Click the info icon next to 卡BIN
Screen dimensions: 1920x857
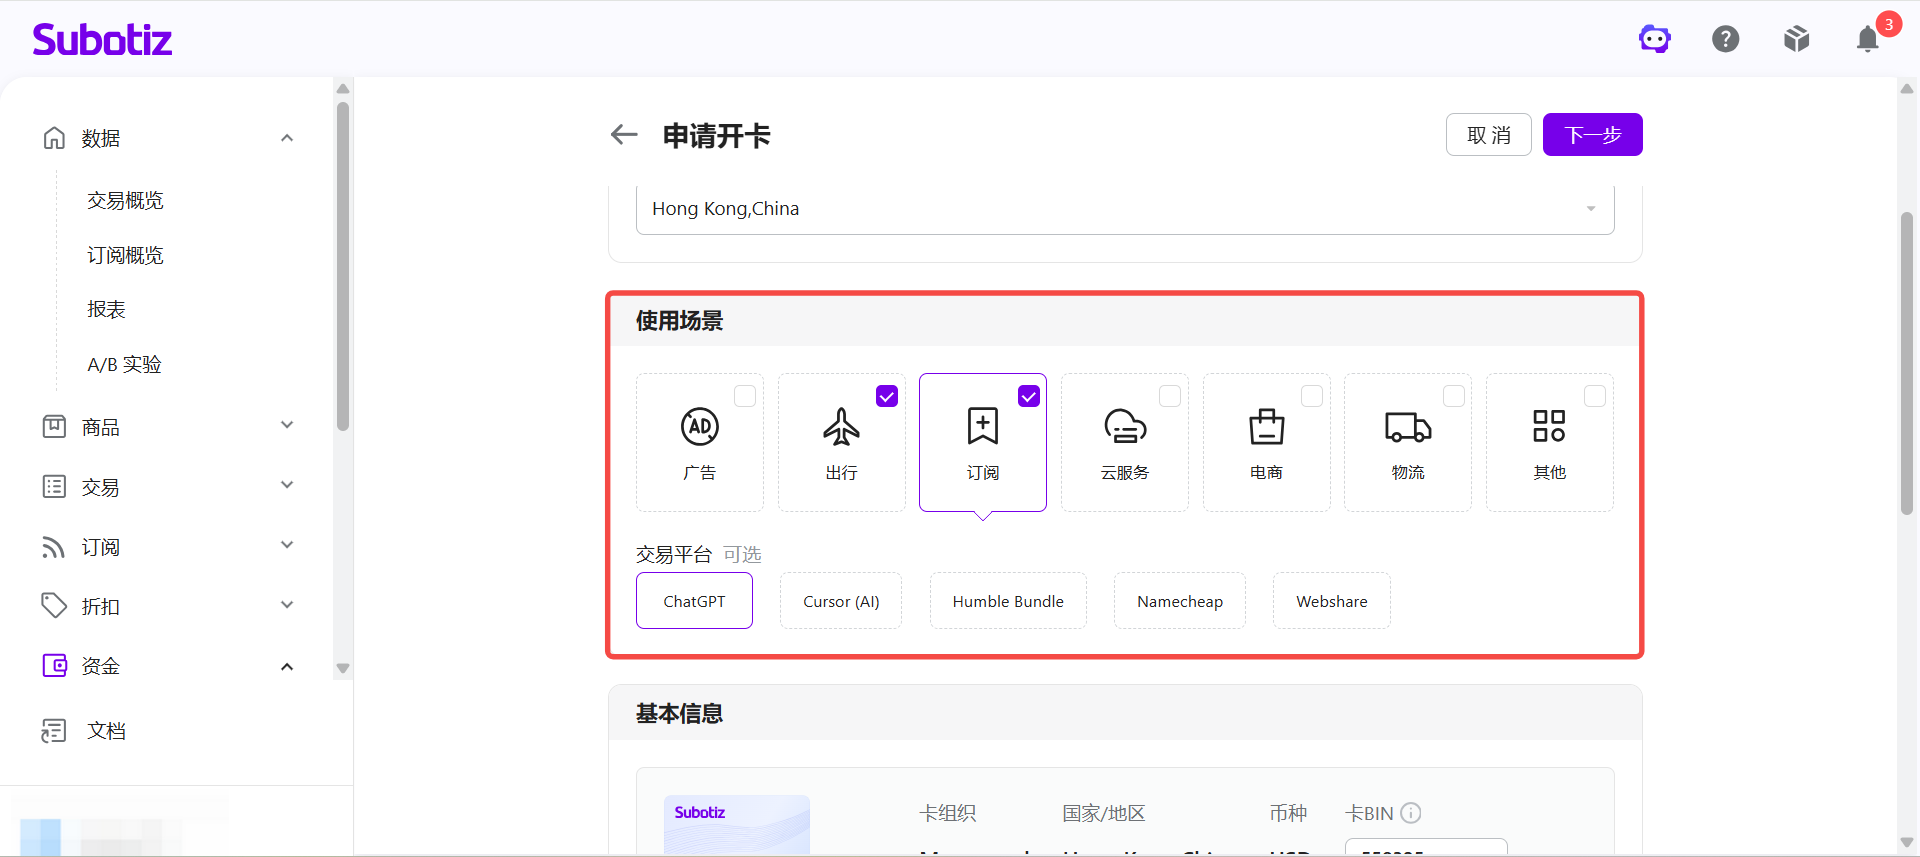(1411, 813)
